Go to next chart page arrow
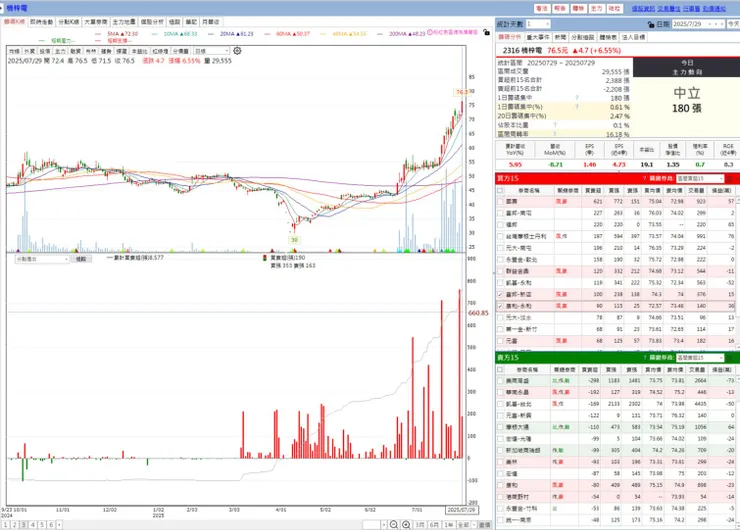The width and height of the screenshot is (740, 530). pos(59,524)
